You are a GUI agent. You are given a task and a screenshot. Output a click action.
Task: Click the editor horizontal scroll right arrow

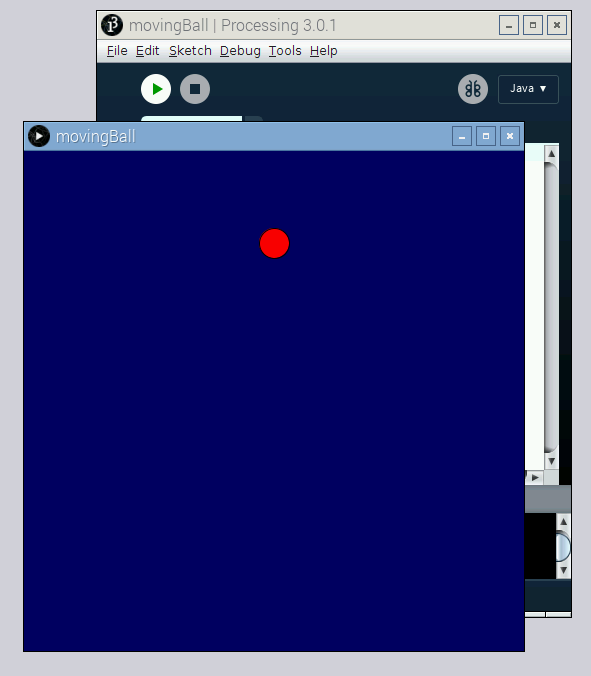click(535, 477)
